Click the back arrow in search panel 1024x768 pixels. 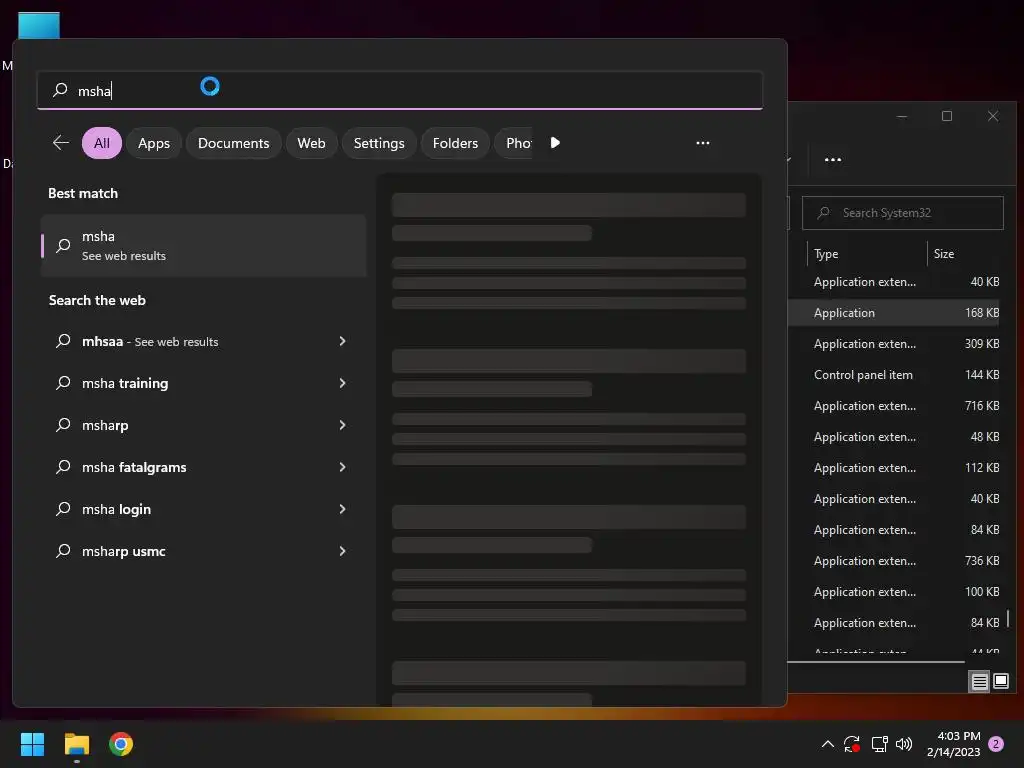tap(61, 143)
